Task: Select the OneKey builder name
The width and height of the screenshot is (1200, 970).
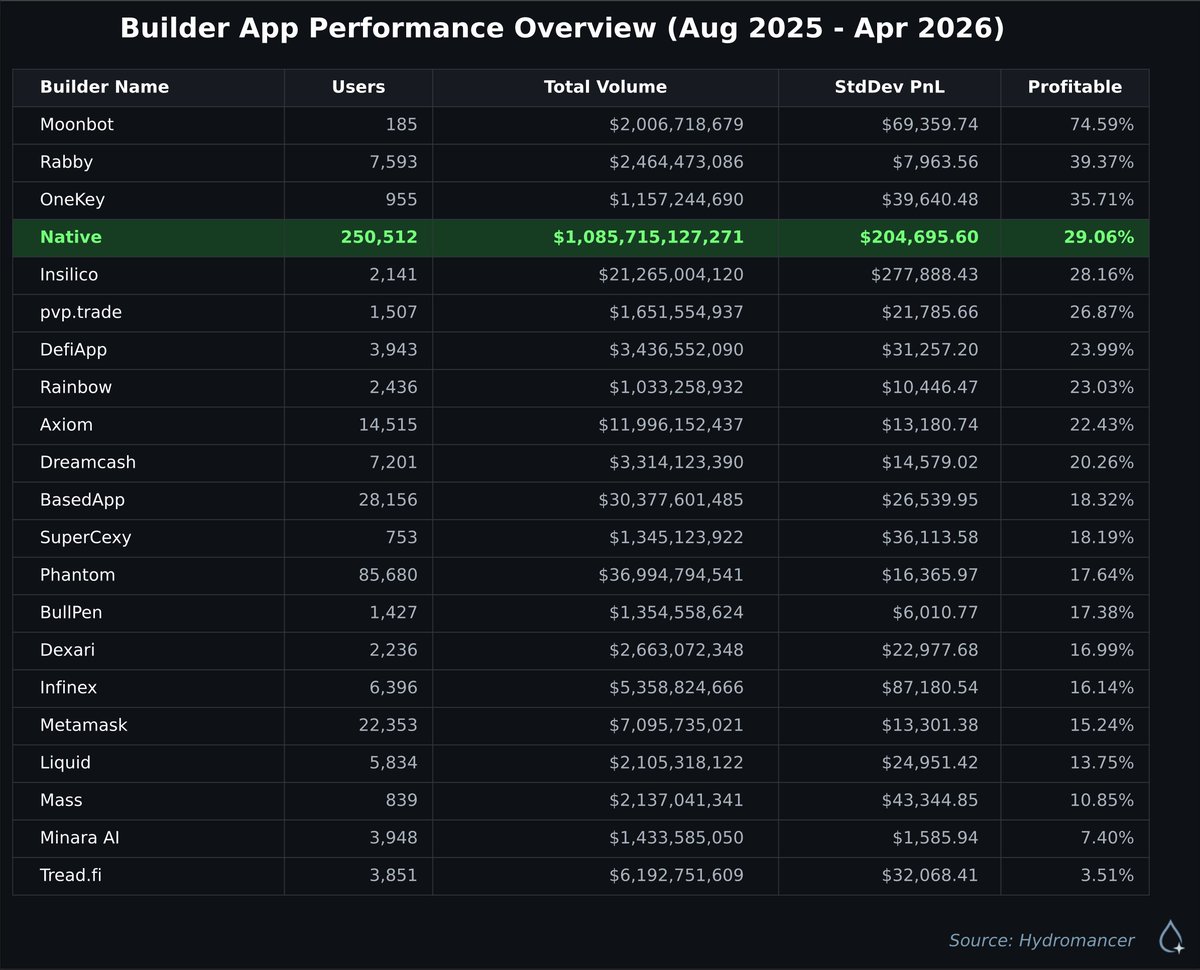Action: point(72,200)
